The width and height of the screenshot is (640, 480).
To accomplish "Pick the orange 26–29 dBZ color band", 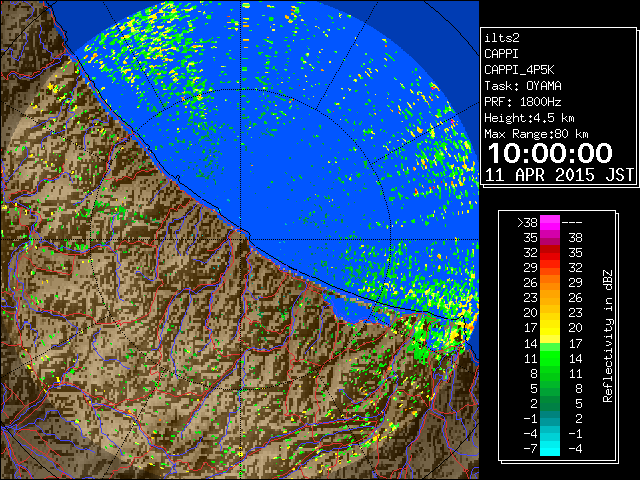I will click(550, 283).
